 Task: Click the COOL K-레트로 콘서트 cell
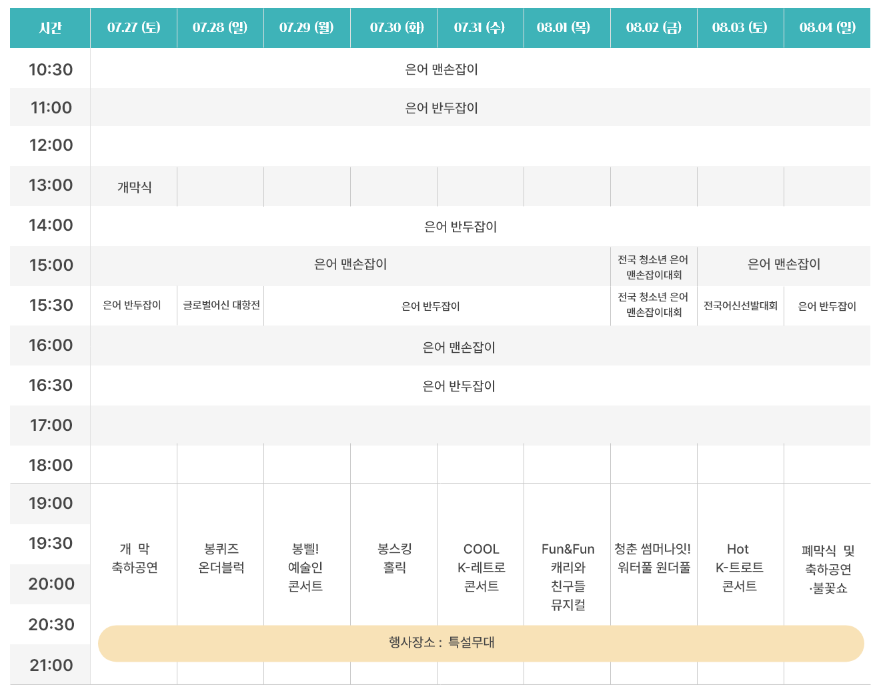click(x=480, y=555)
